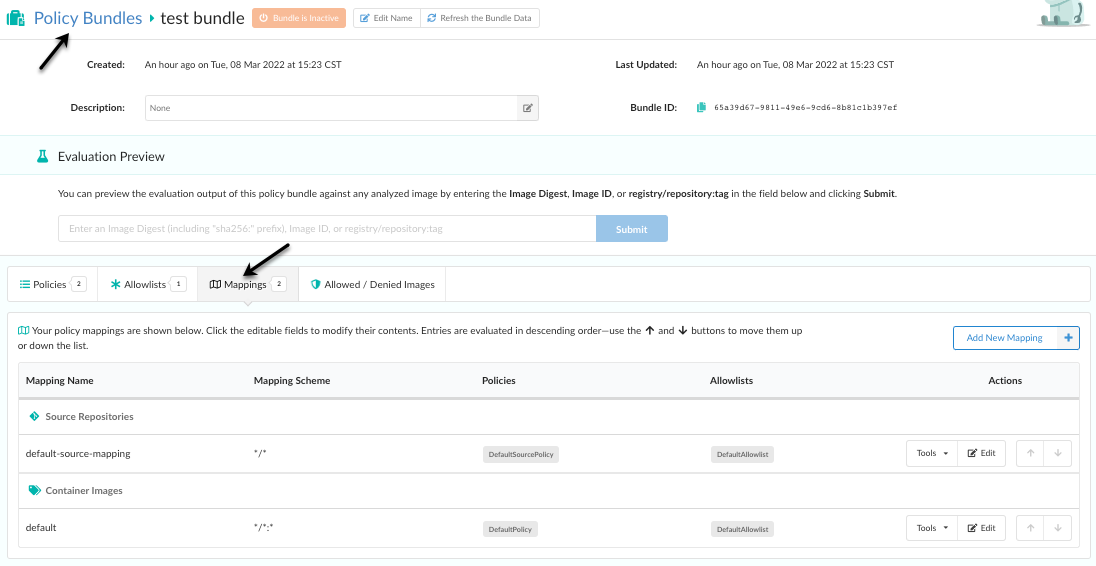
Task: Open the Allowlists tab
Action: (148, 285)
